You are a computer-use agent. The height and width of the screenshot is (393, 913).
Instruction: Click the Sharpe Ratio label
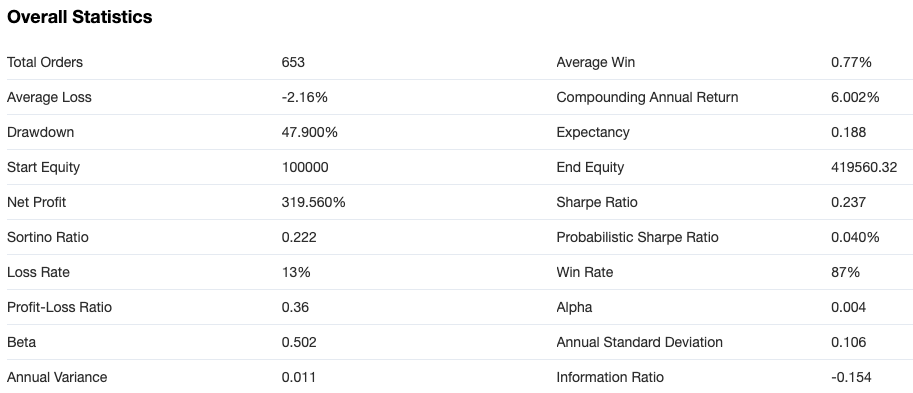click(x=597, y=202)
